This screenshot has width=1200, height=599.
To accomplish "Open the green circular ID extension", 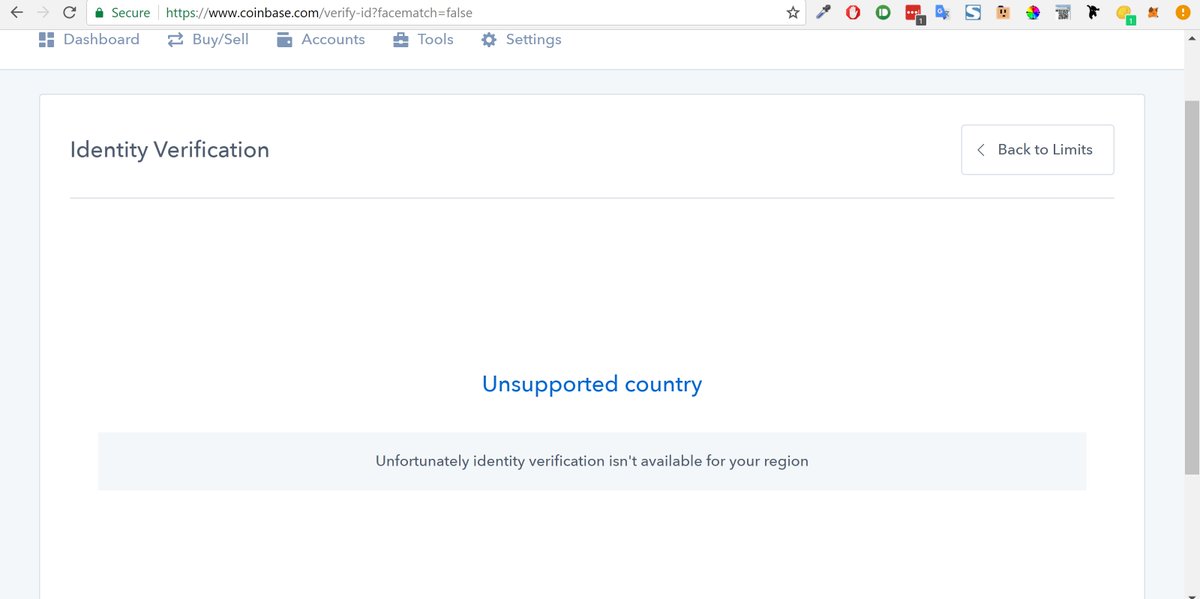I will pyautogui.click(x=883, y=13).
